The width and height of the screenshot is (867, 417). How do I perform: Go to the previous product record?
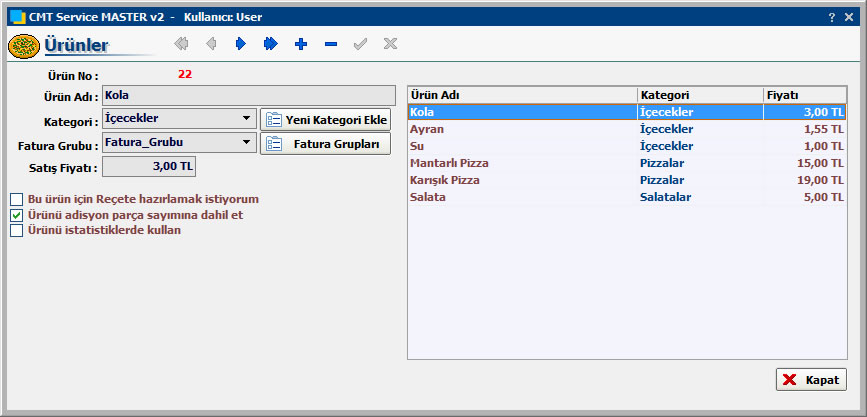pos(211,44)
